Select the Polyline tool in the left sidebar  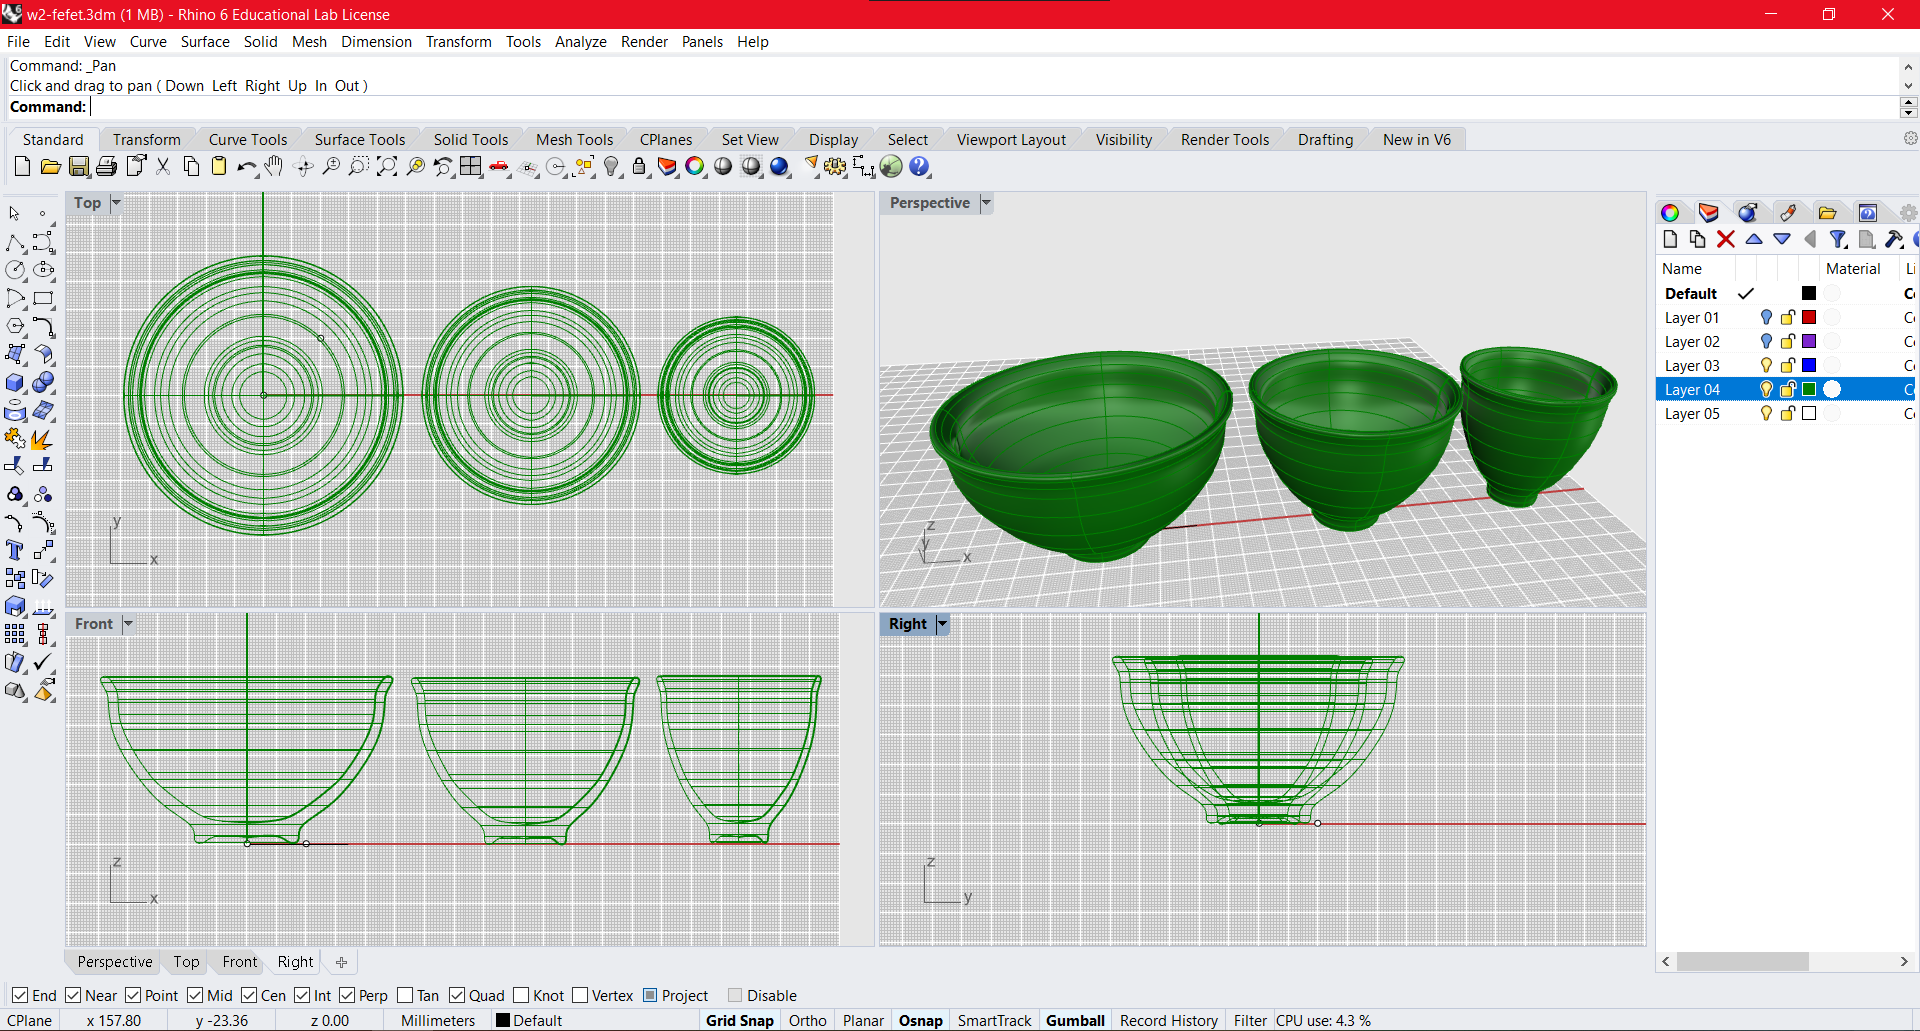tap(15, 242)
